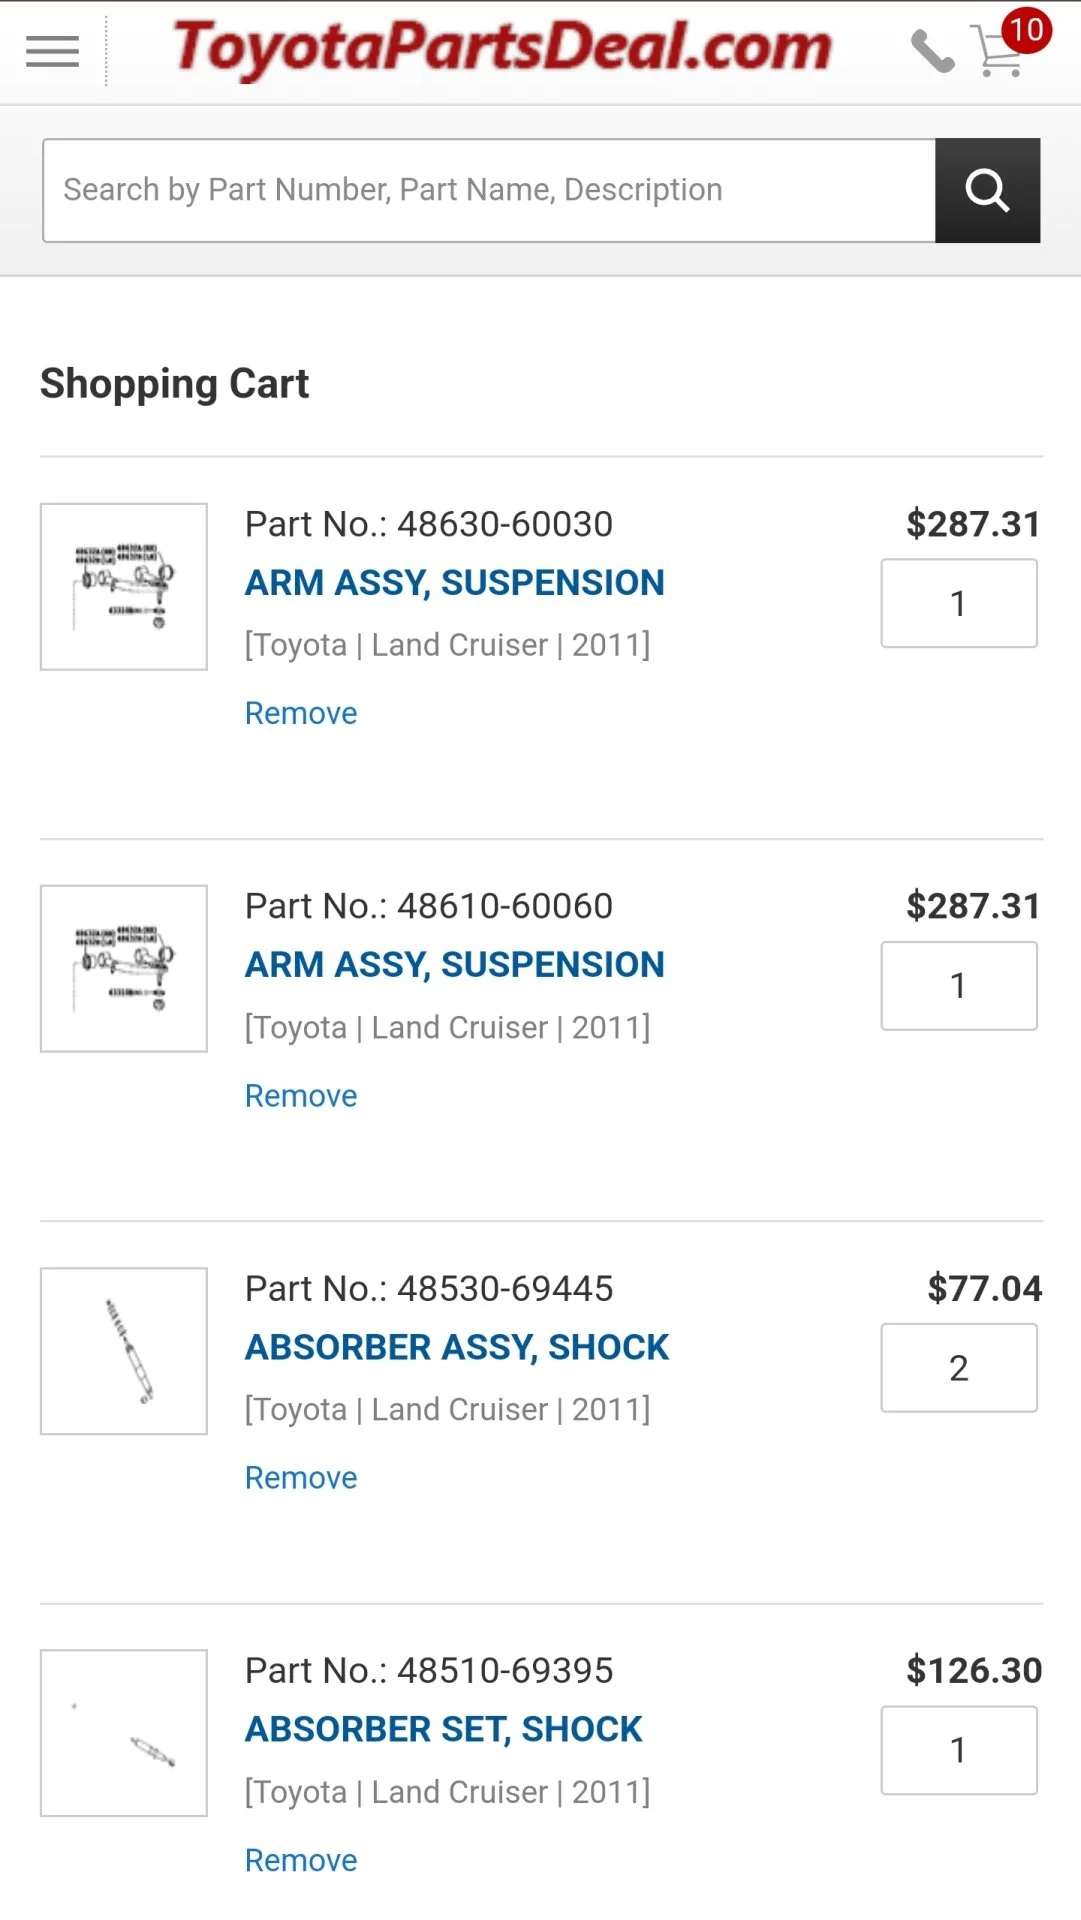Remove ABSORBER ASSY, SHOCK from cart

(x=301, y=1478)
